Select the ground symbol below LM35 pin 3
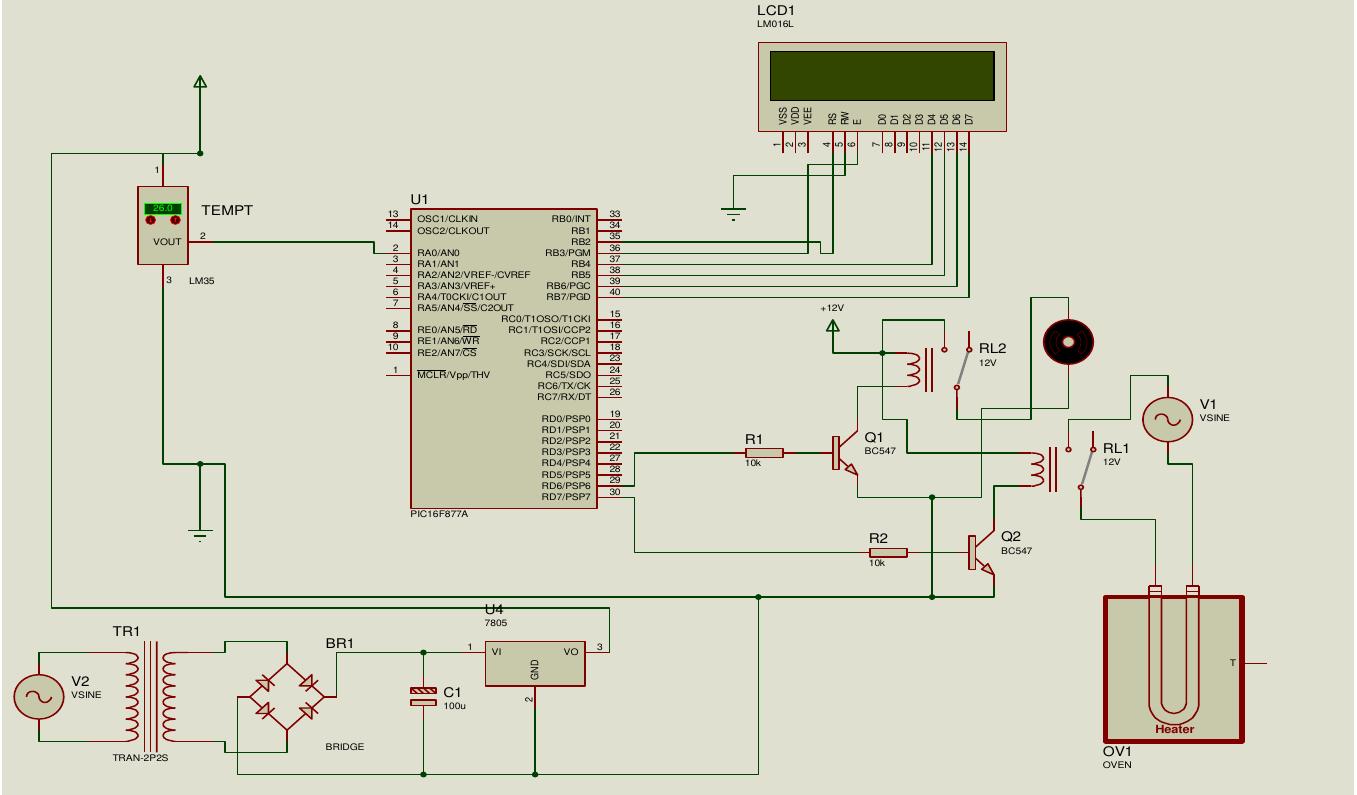 point(200,535)
